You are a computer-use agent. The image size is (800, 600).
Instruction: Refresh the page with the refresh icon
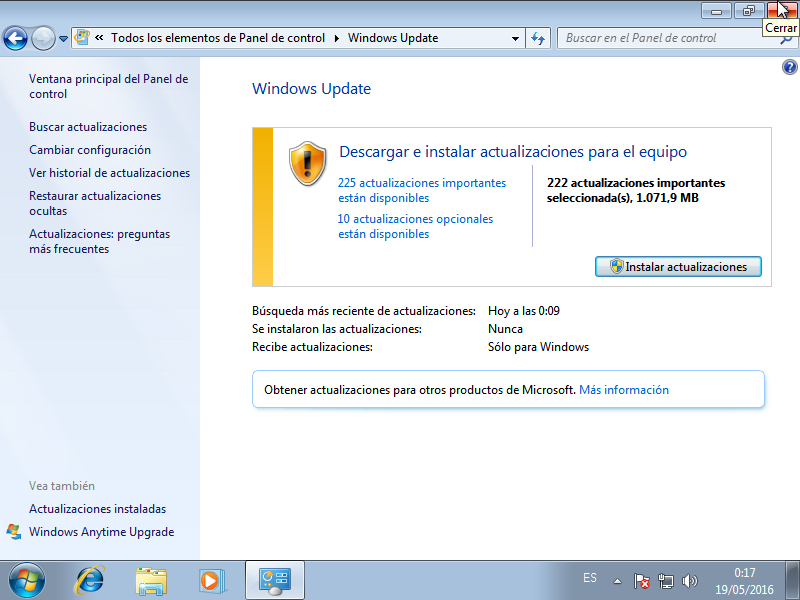pos(538,38)
